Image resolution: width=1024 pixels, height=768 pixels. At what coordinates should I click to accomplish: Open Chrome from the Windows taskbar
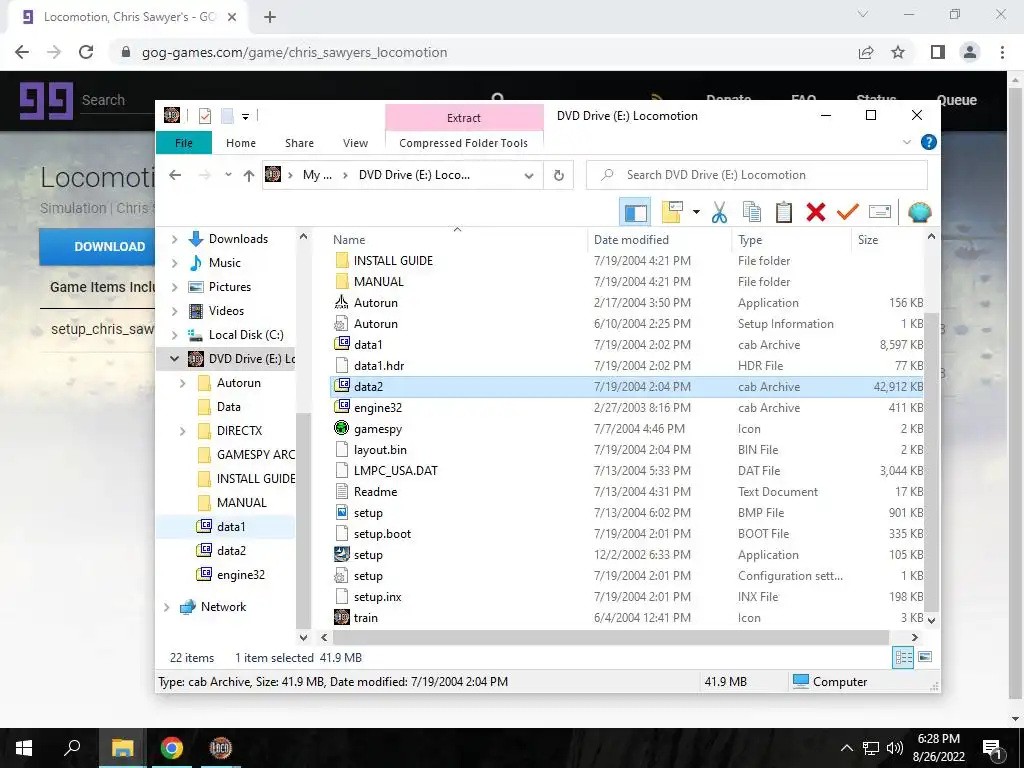(172, 748)
